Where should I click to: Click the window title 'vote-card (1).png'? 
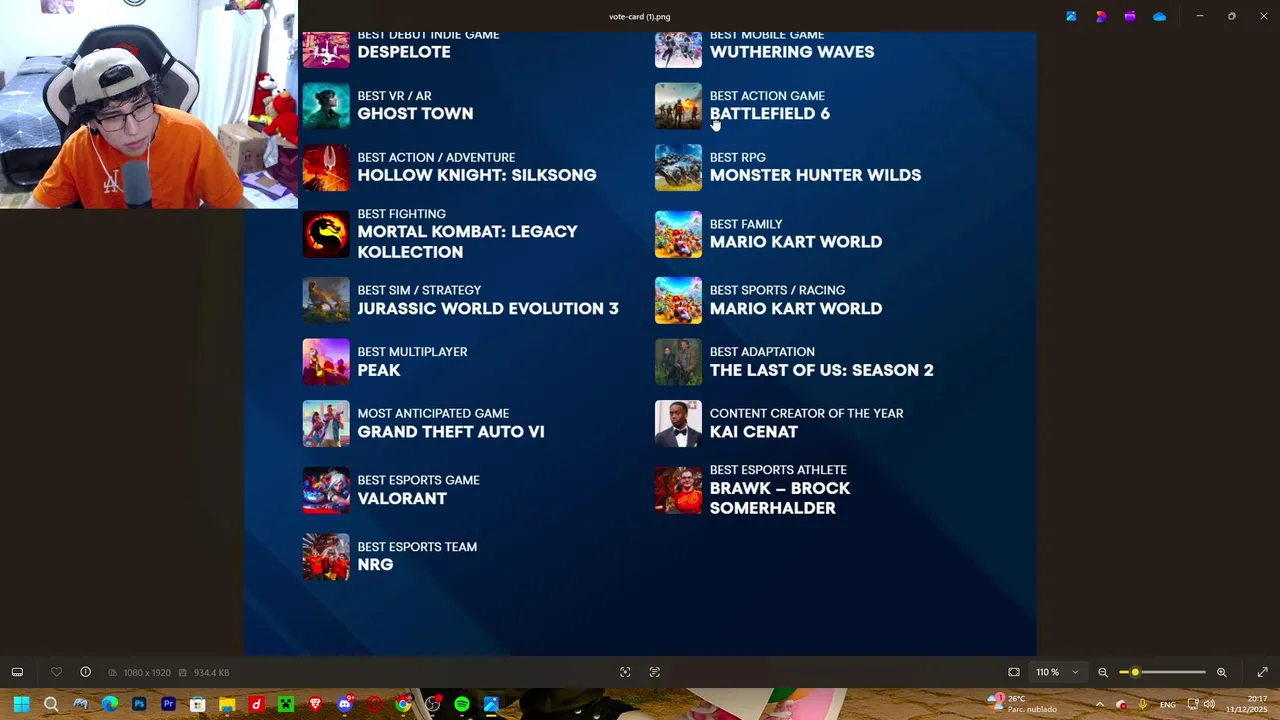point(640,16)
